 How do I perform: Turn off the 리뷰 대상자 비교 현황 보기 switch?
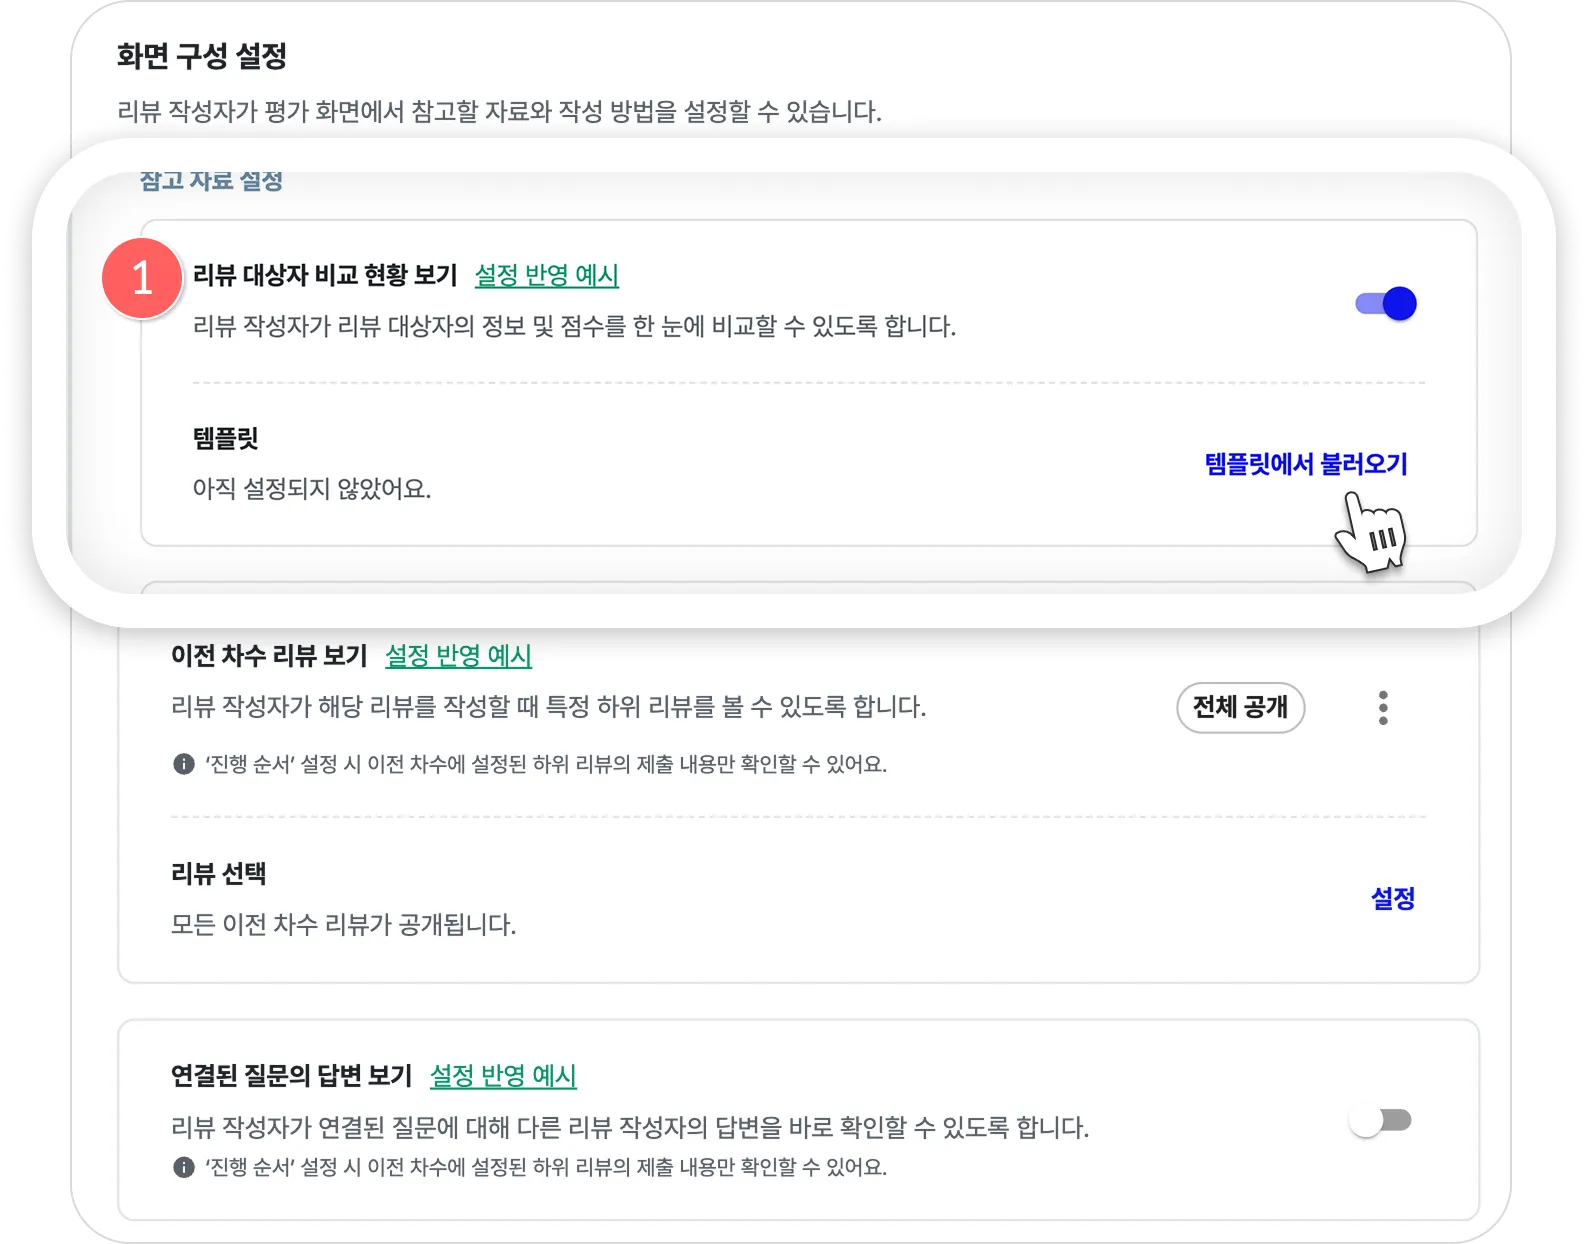[1386, 303]
